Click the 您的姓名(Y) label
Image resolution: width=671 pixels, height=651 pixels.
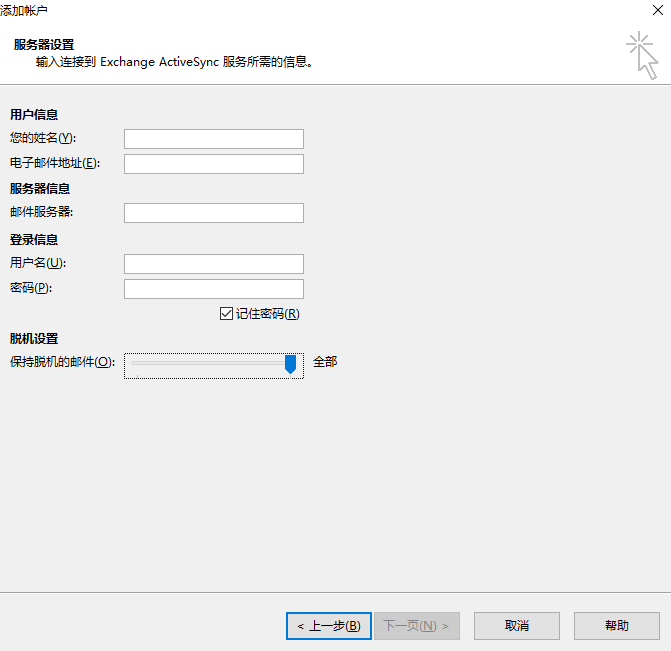[42, 138]
